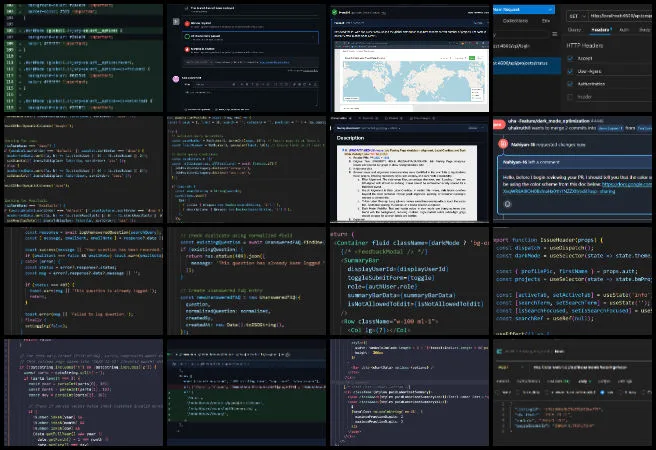Uncheck the User-Agent header checkbox

pos(570,71)
